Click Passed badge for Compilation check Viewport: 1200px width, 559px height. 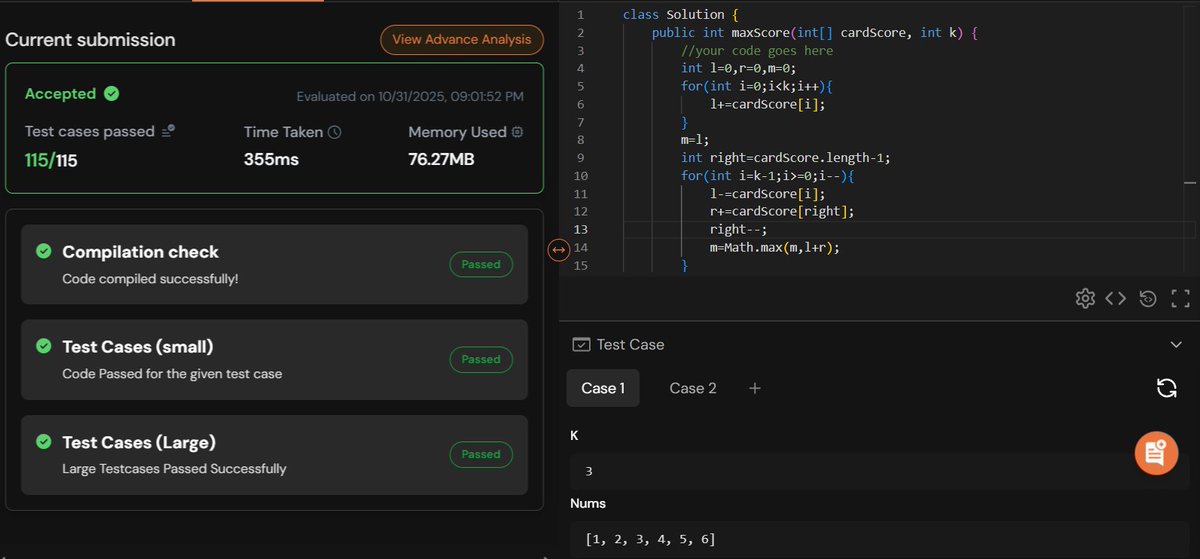point(481,265)
